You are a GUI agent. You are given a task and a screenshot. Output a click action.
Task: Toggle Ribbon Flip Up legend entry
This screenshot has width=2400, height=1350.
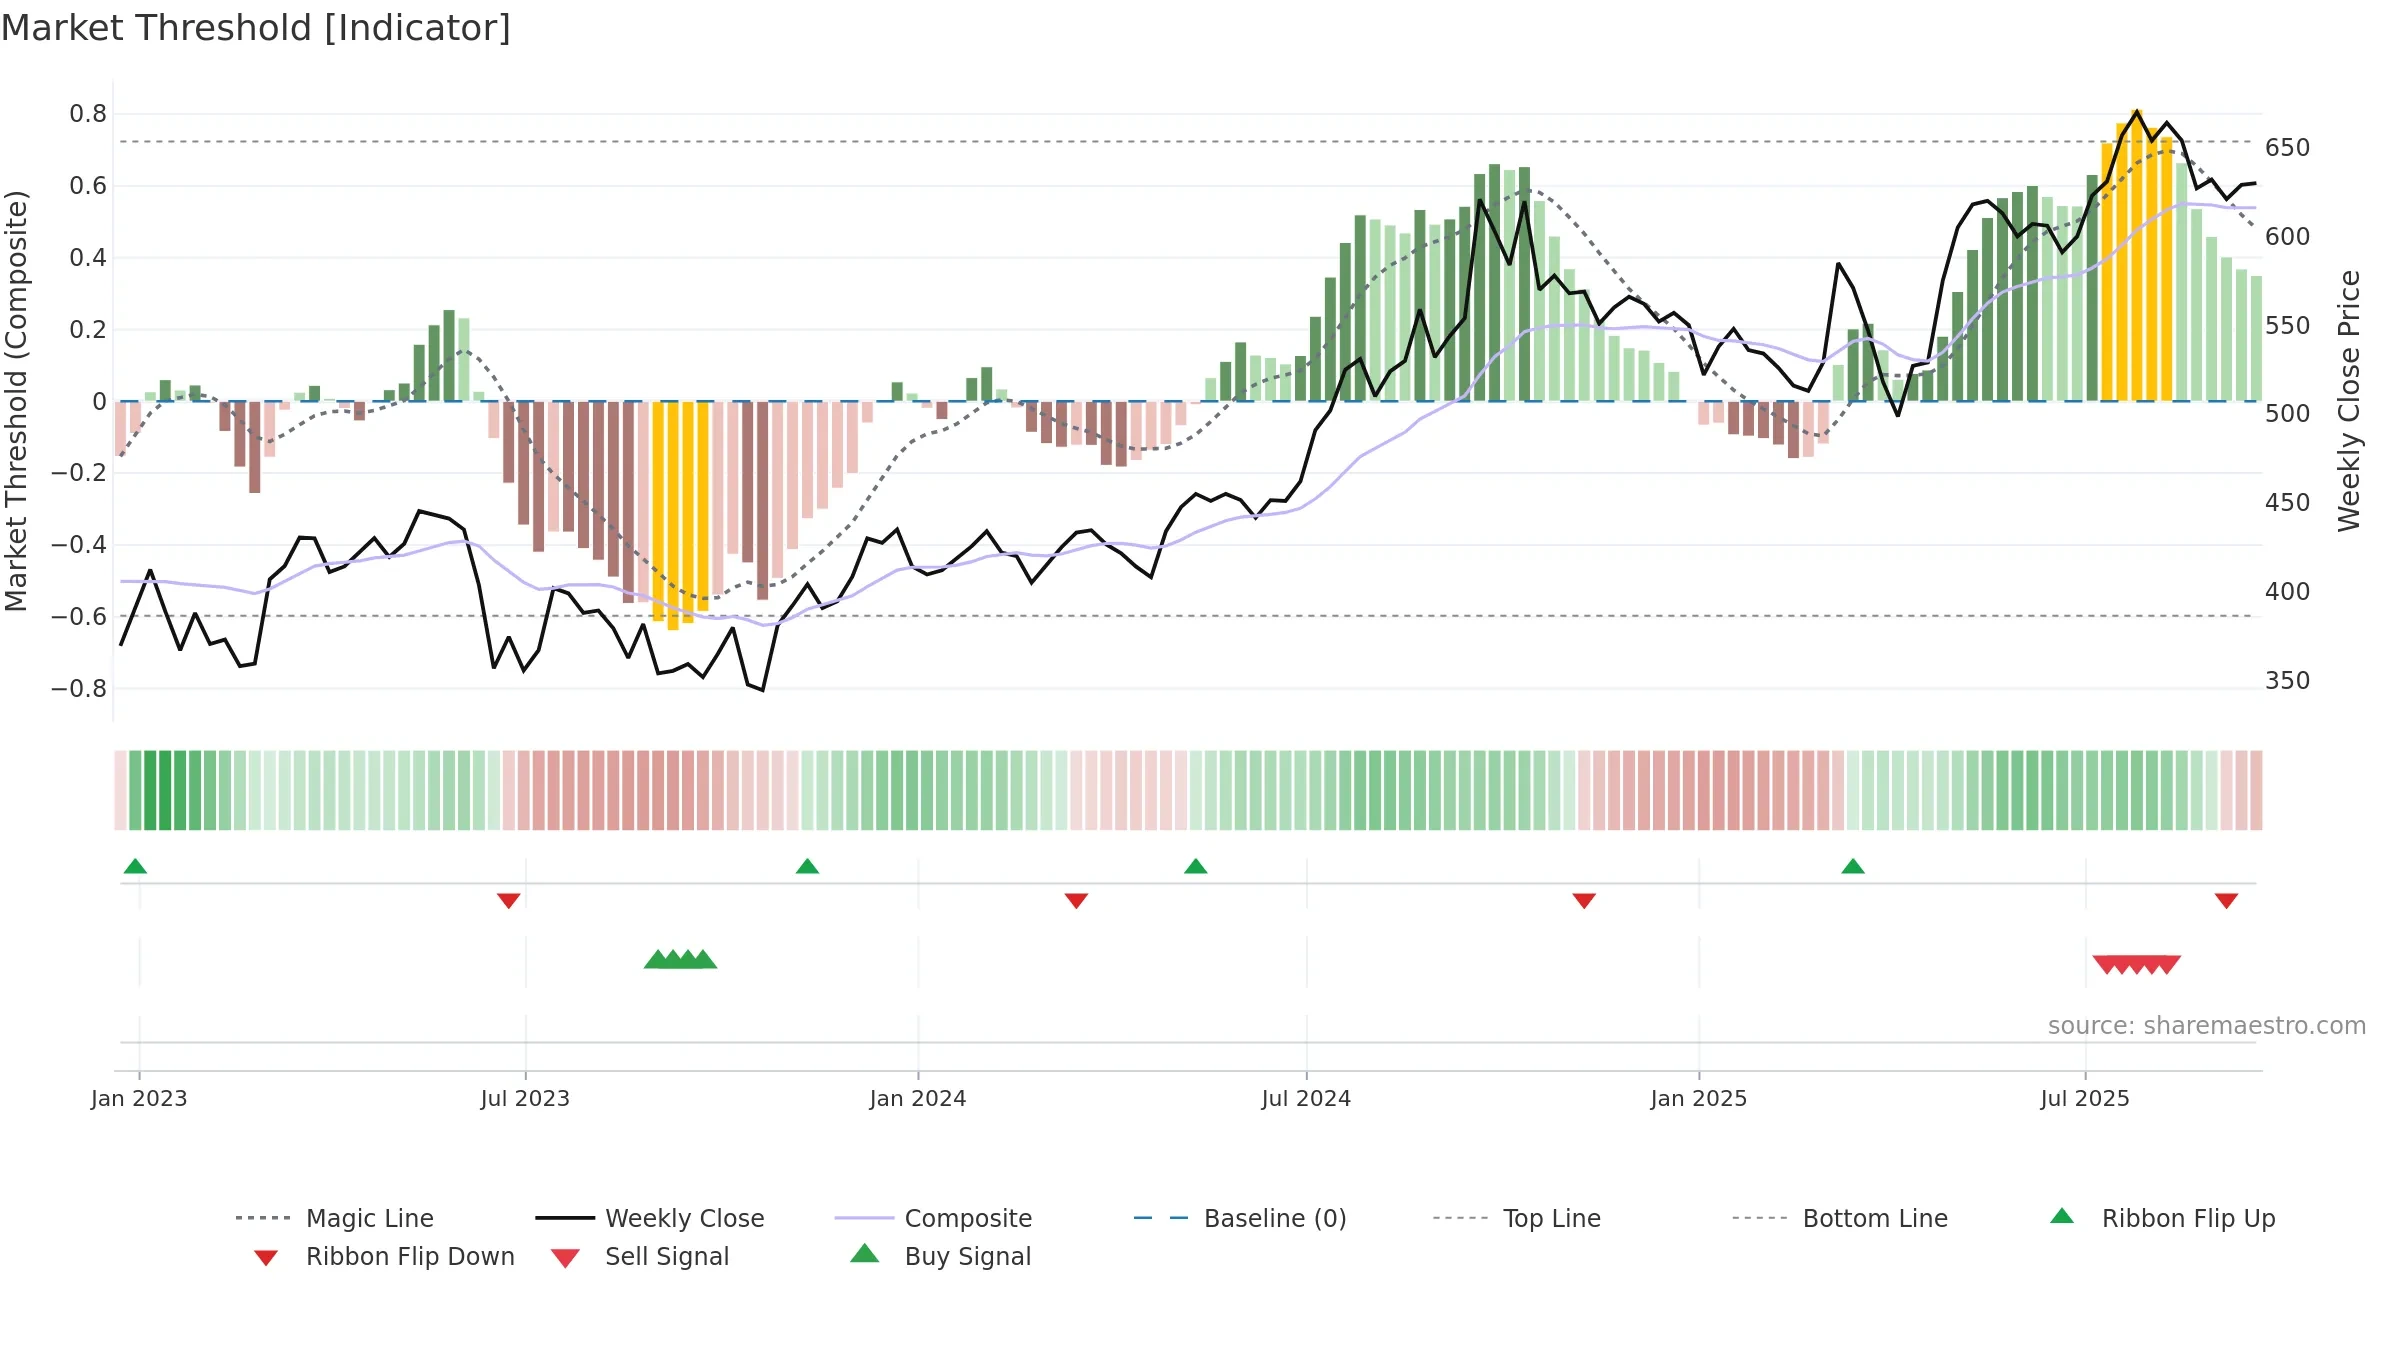(2162, 1218)
